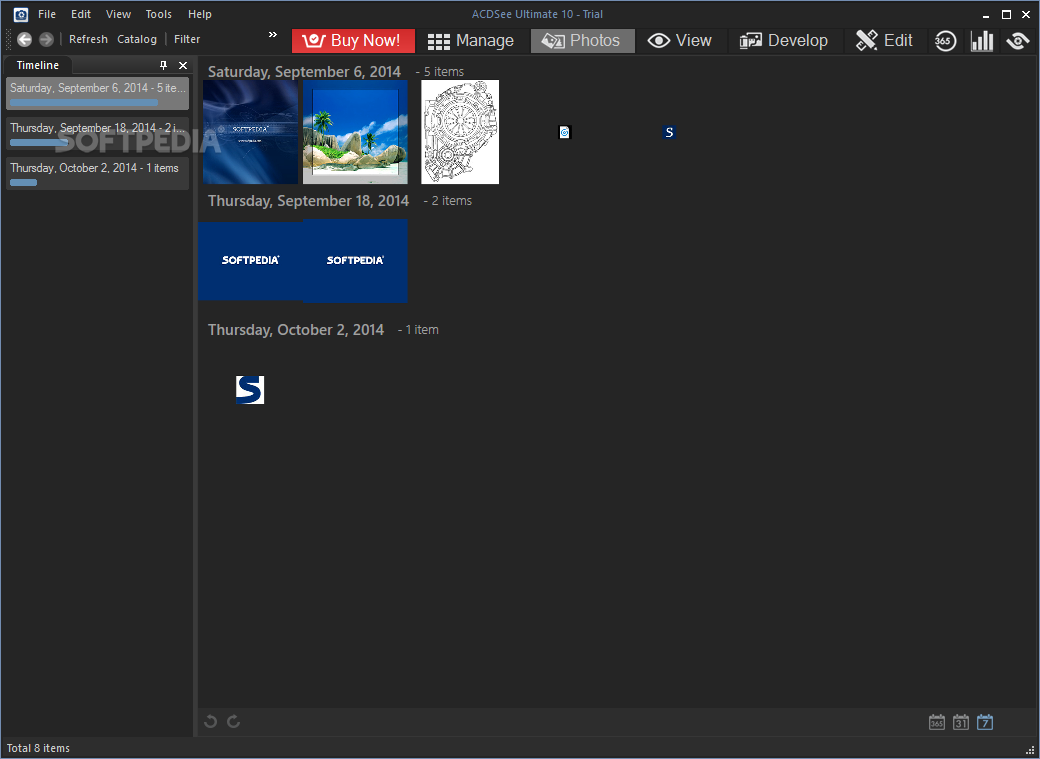This screenshot has height=759, width=1040.
Task: Select Saturday, September 6, 2014 timeline entry
Action: 98,94
